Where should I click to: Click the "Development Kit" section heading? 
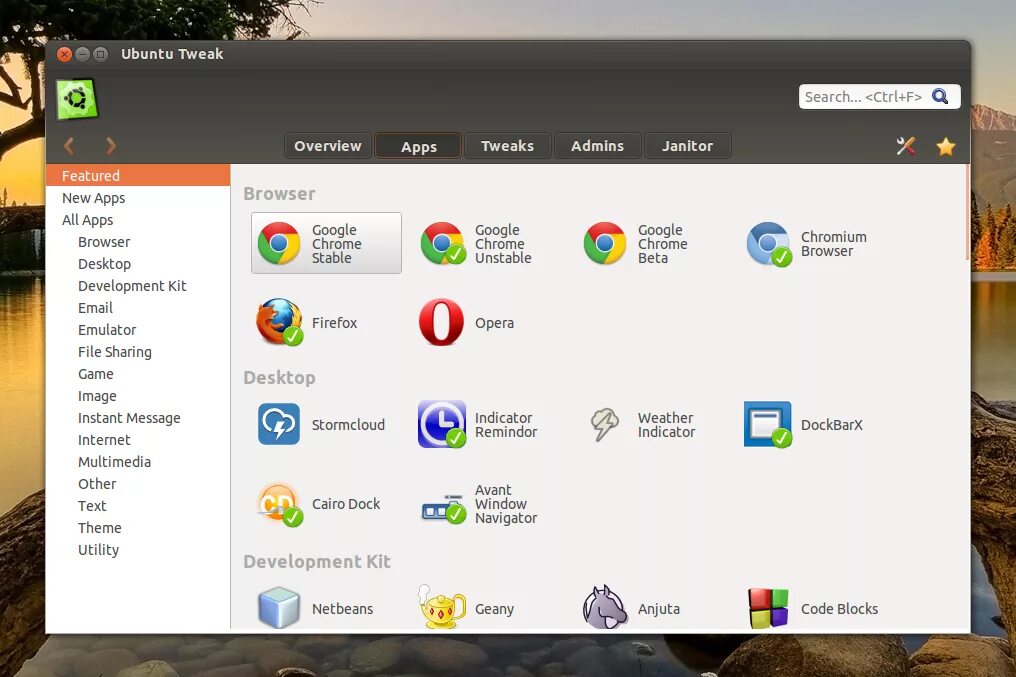coord(317,562)
